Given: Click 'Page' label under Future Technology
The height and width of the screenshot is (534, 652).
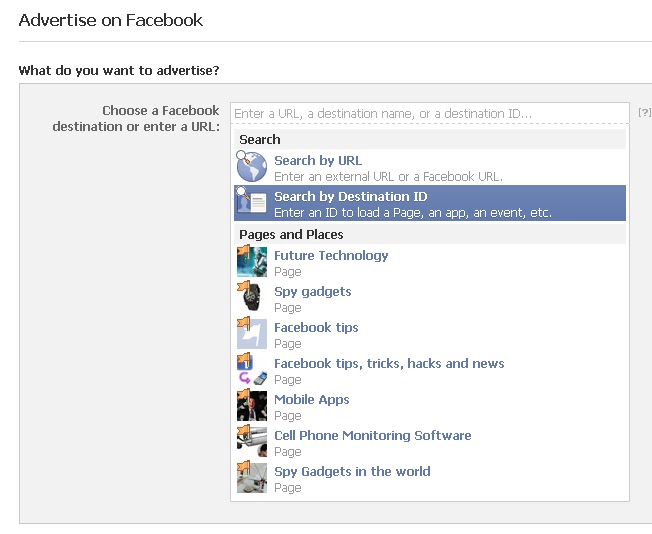Looking at the screenshot, I should click(x=288, y=272).
